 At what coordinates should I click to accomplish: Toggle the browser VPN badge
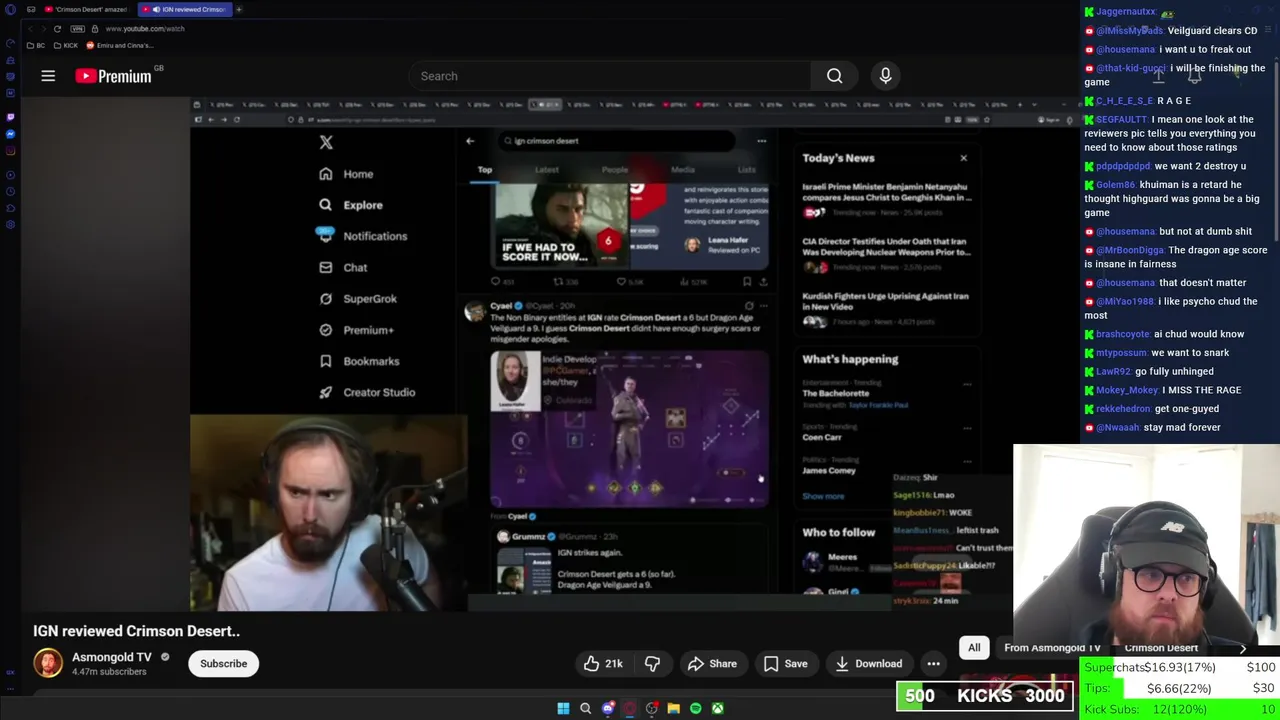tap(77, 29)
